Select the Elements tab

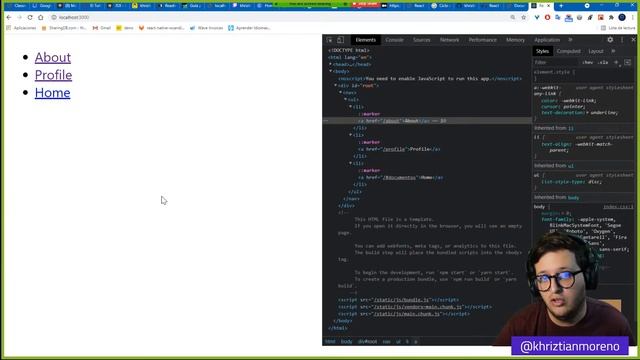(x=365, y=40)
